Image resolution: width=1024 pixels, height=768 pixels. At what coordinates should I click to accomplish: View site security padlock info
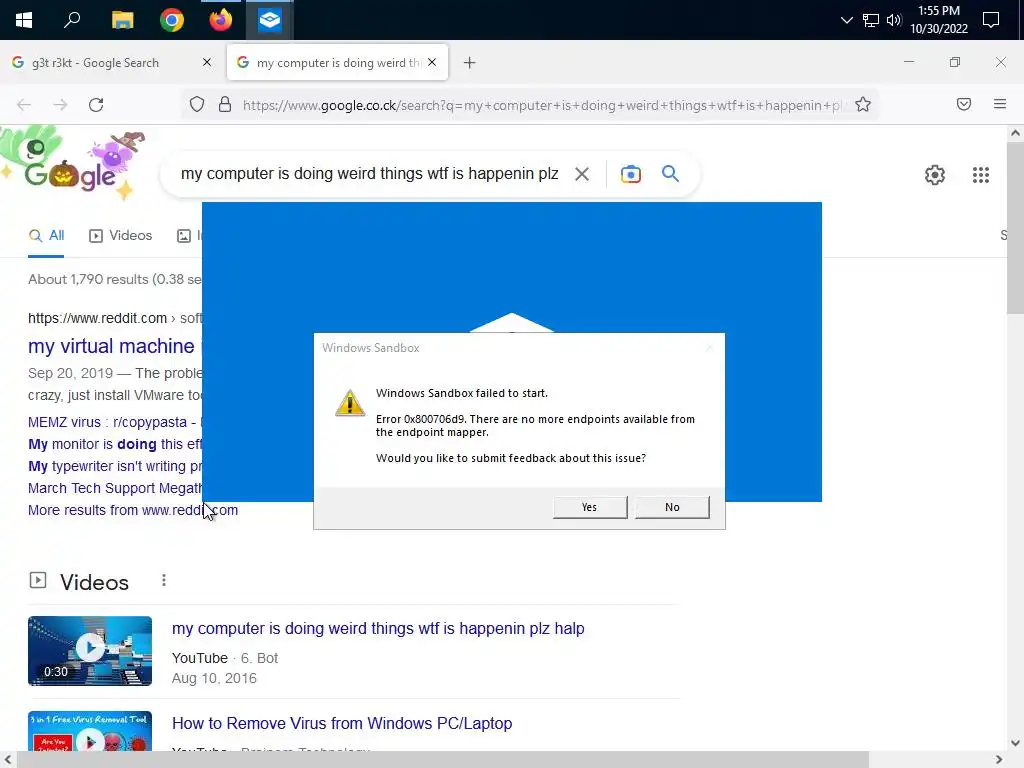pos(225,104)
